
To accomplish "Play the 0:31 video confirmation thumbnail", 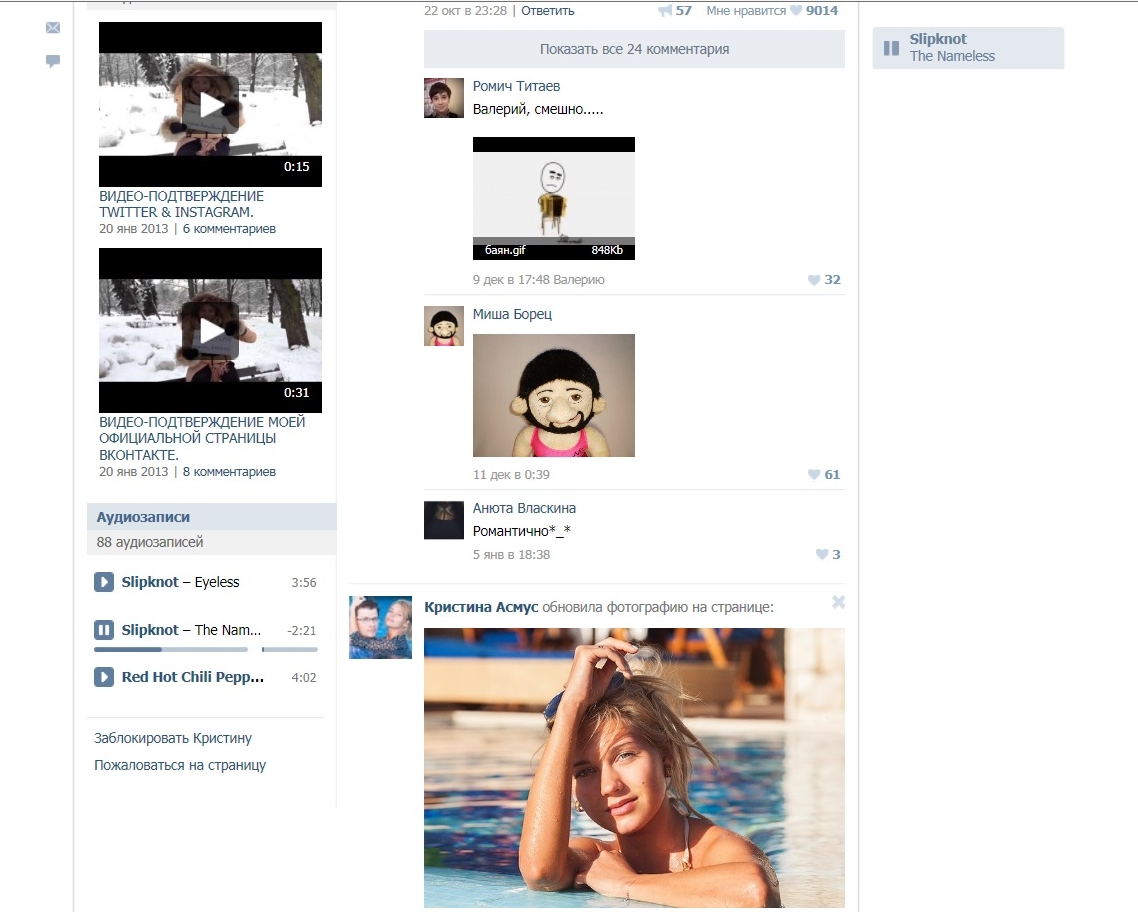I will tap(210, 330).
